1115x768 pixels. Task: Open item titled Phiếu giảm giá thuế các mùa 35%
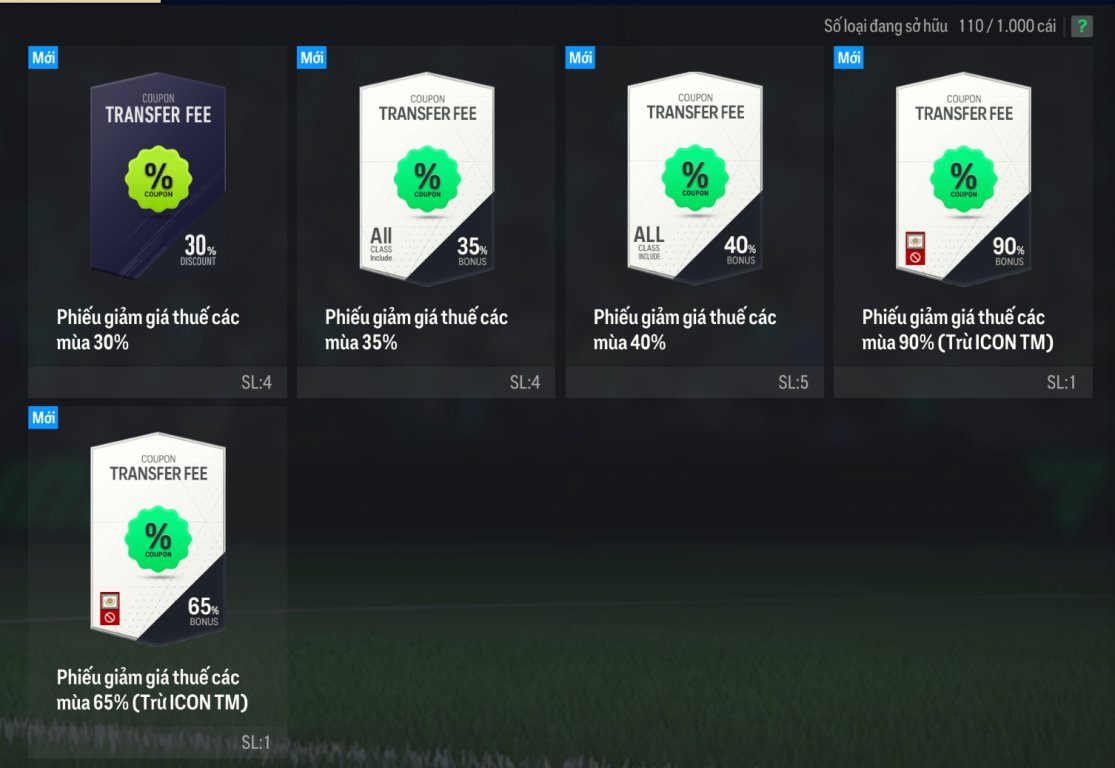click(x=416, y=329)
